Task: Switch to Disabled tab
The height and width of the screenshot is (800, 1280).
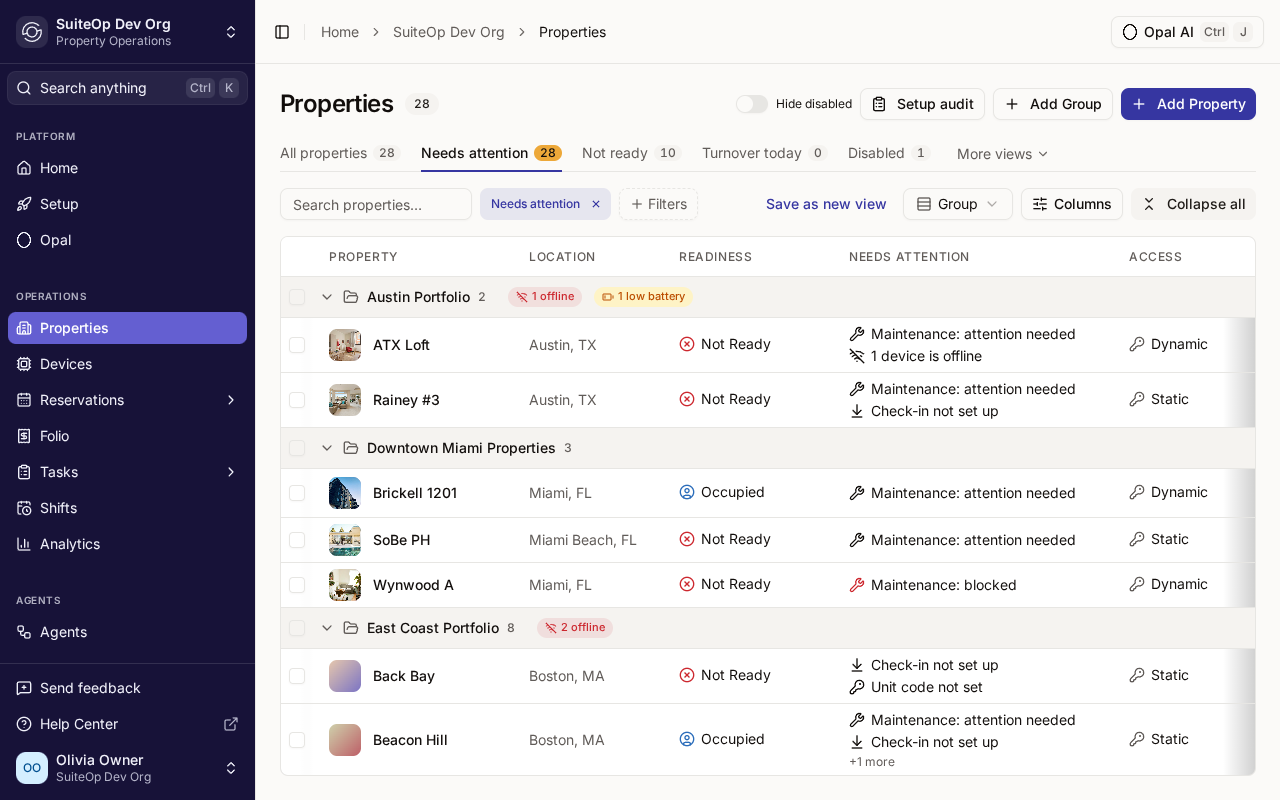Action: (889, 153)
